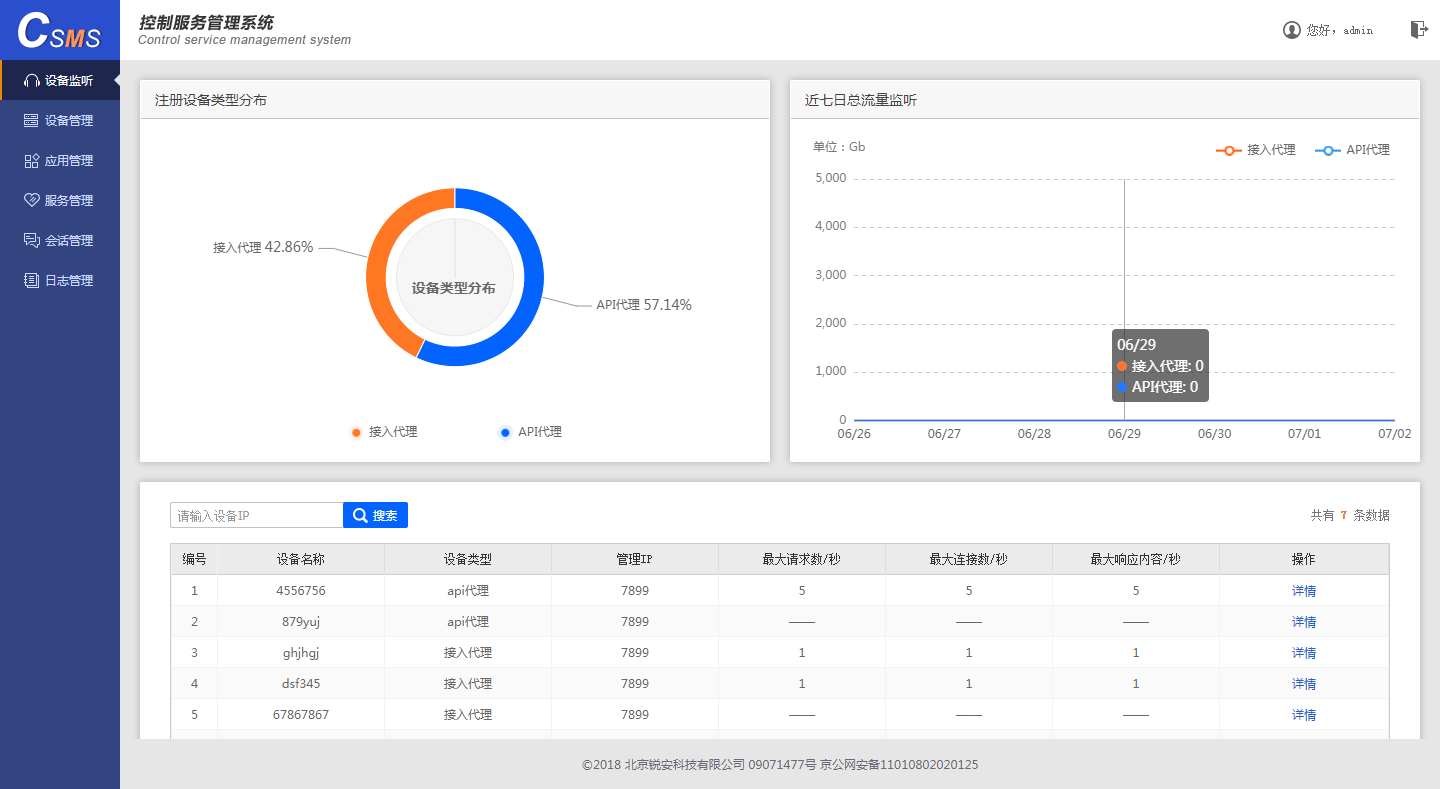Toggle 接入代理 series in traffic chart legend
Image resolution: width=1440 pixels, height=789 pixels.
click(x=1256, y=150)
